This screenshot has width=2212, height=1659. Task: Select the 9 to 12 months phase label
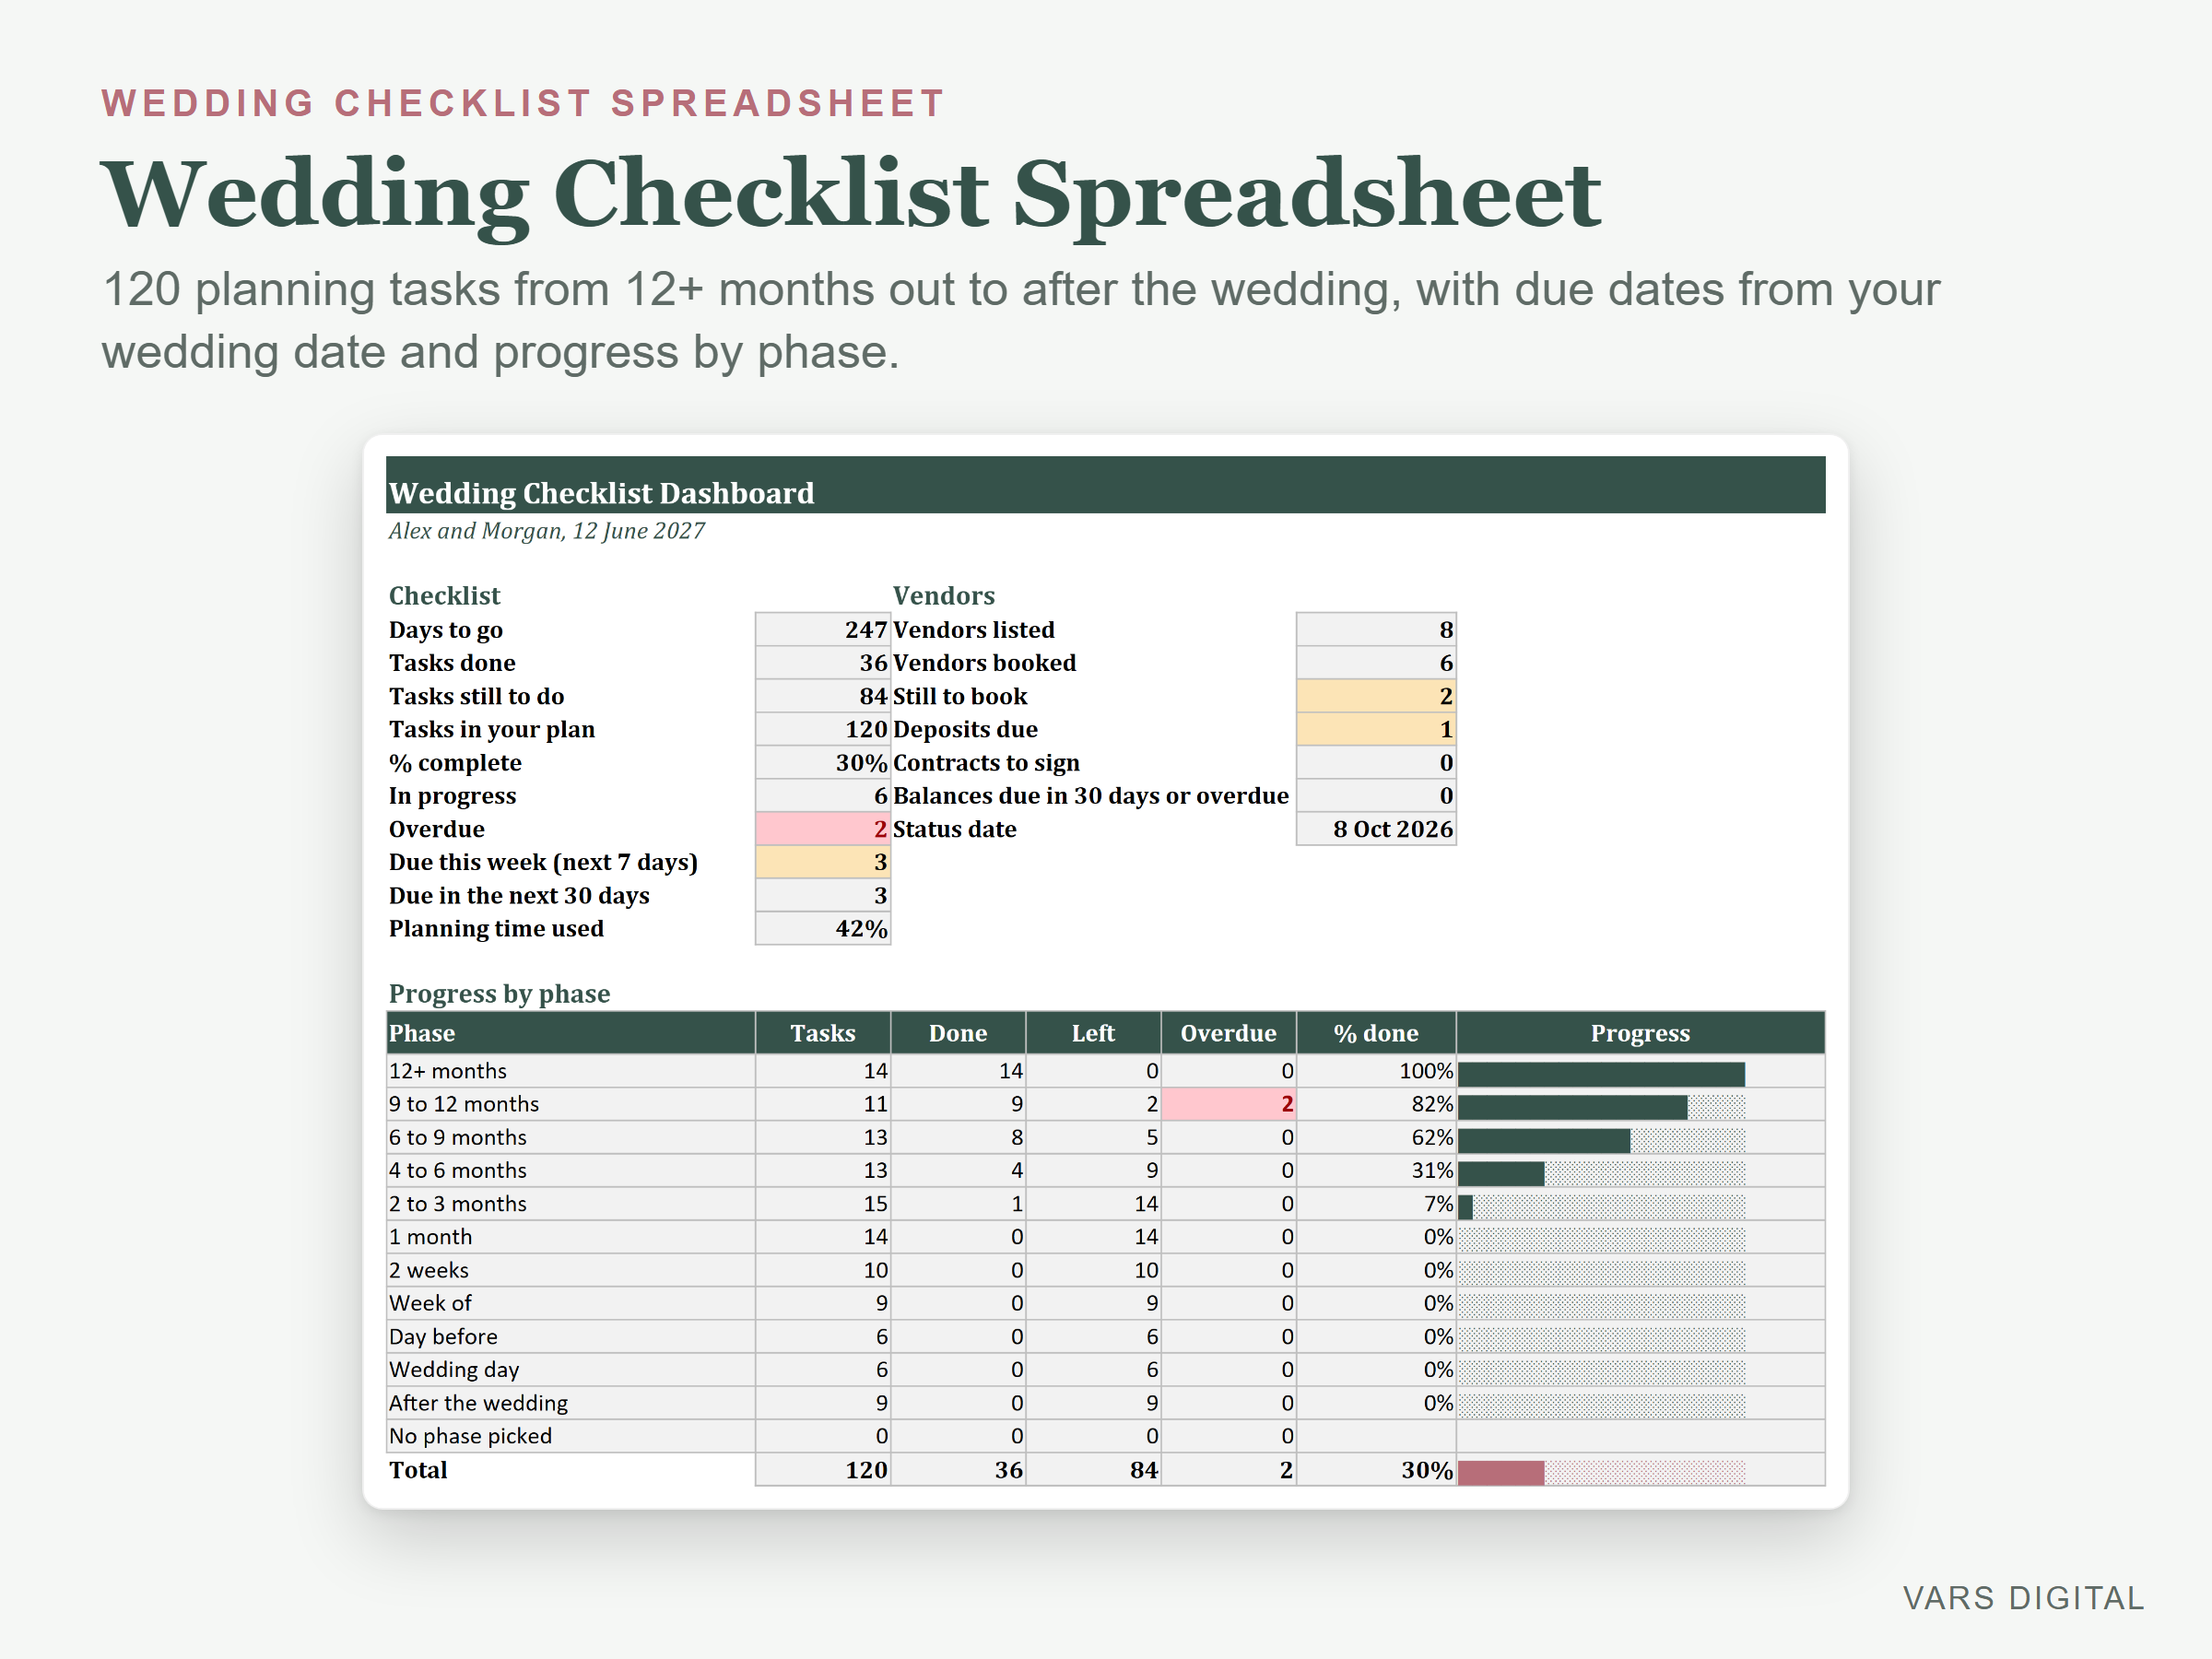[x=463, y=1104]
